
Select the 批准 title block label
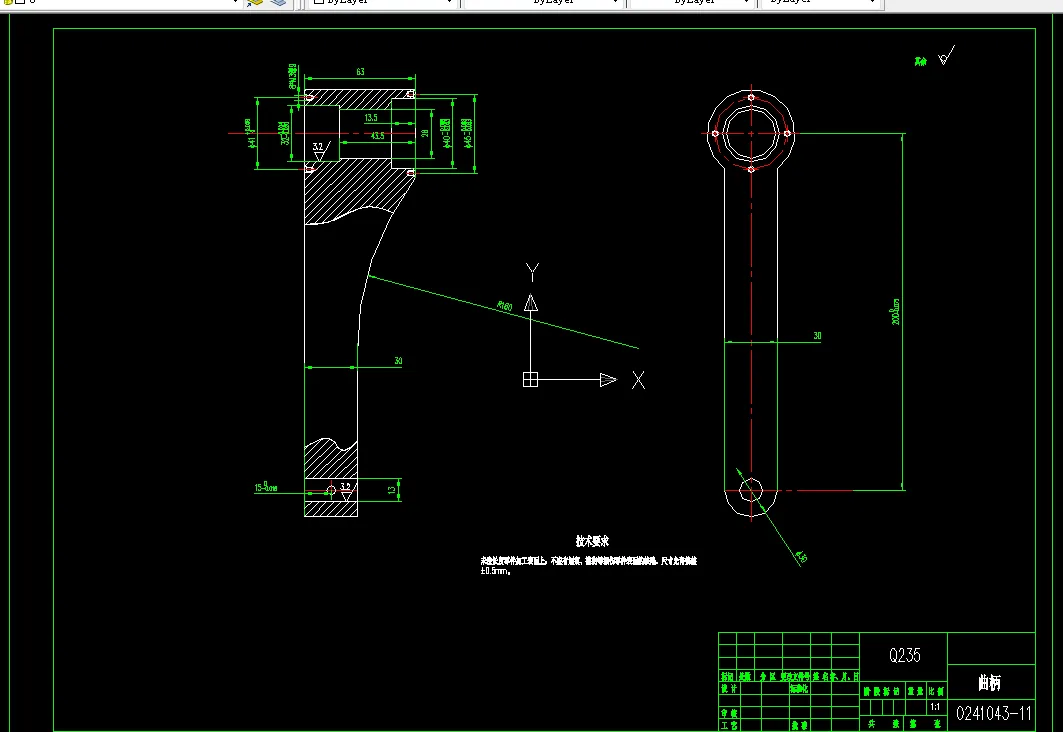pos(799,725)
